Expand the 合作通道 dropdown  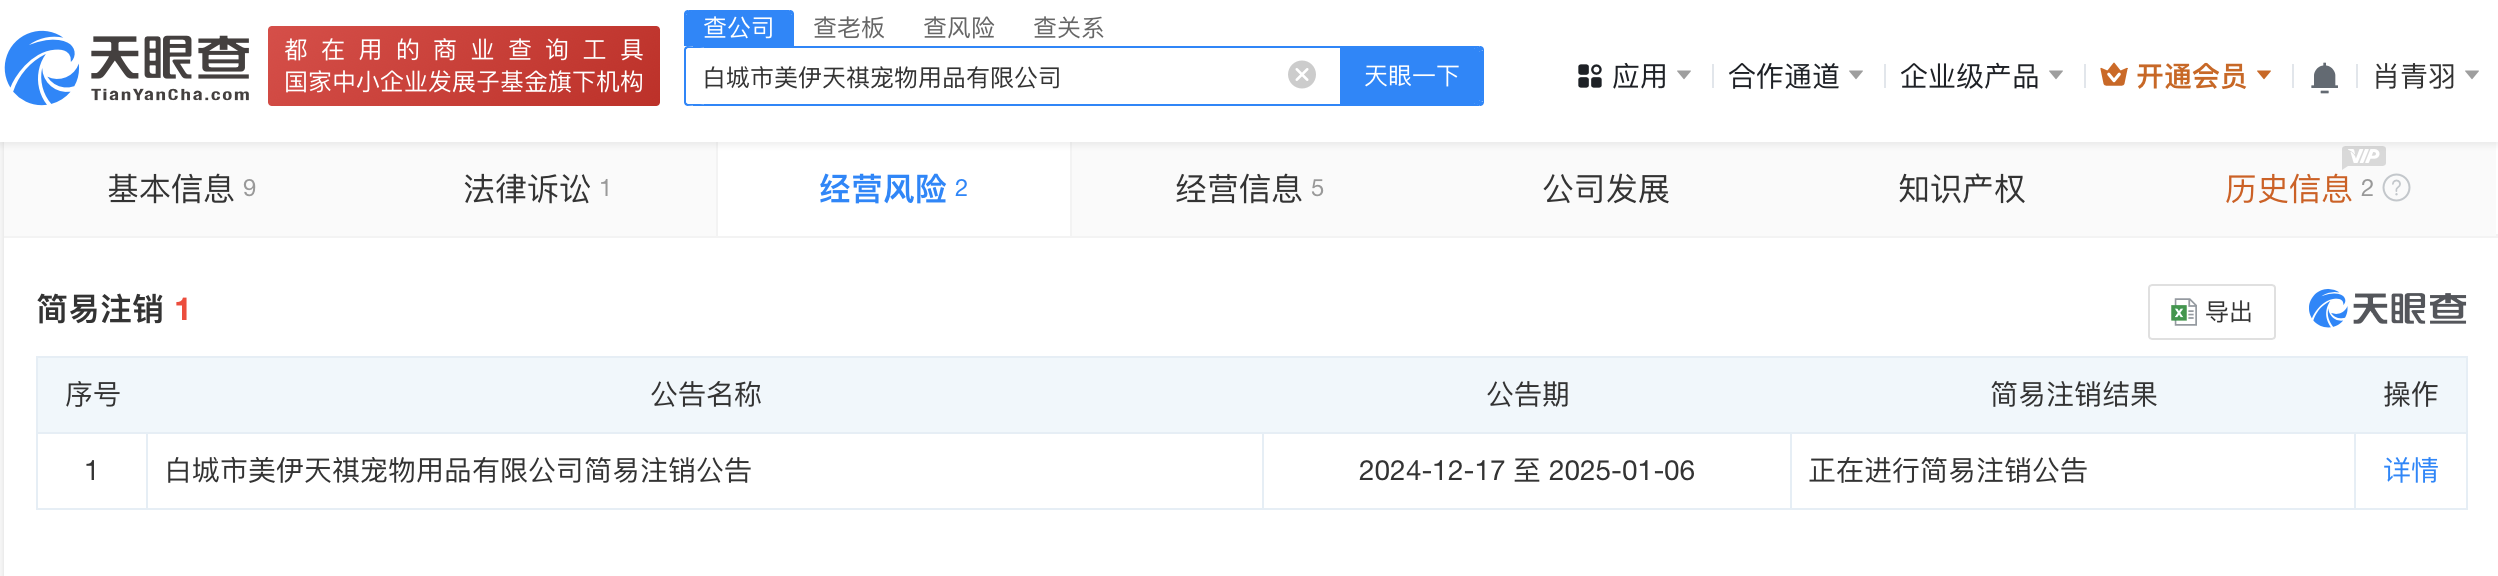(x=1795, y=76)
